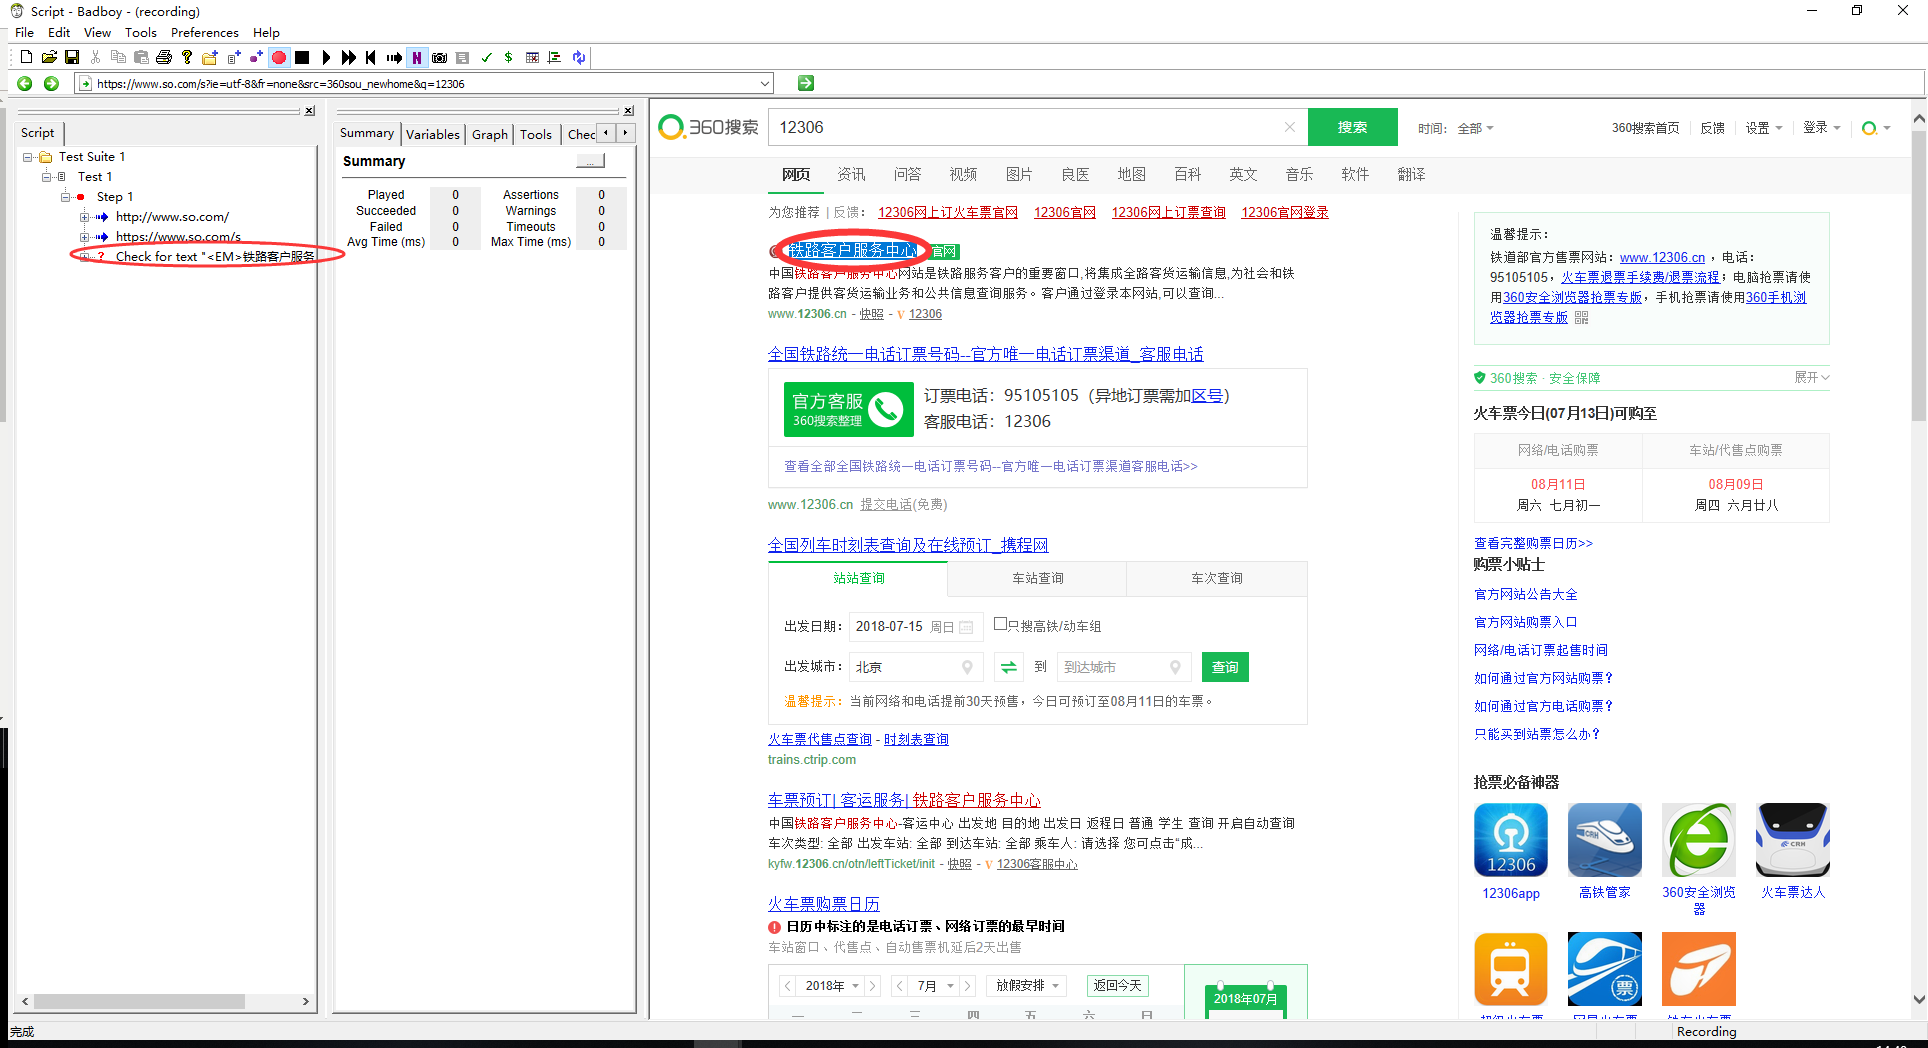
Task: Click the Print toolbar icon
Action: pyautogui.click(x=164, y=57)
